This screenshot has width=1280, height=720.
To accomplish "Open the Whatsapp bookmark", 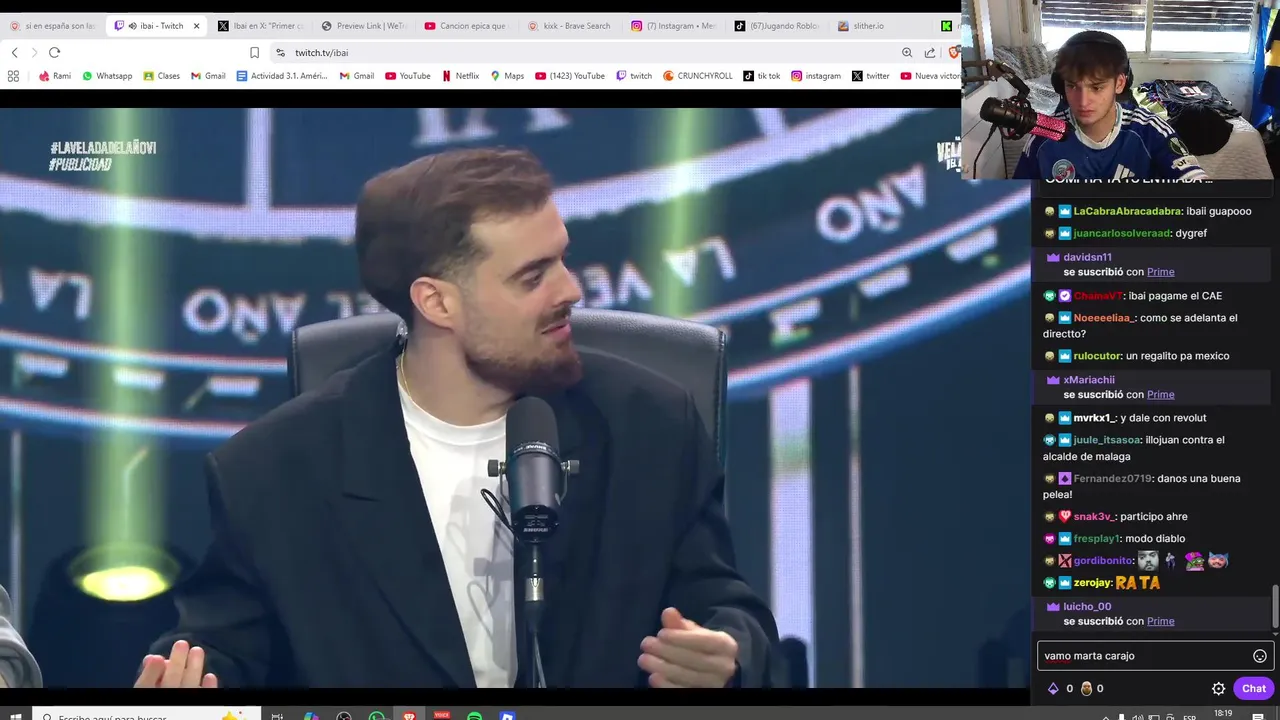I will pos(107,76).
